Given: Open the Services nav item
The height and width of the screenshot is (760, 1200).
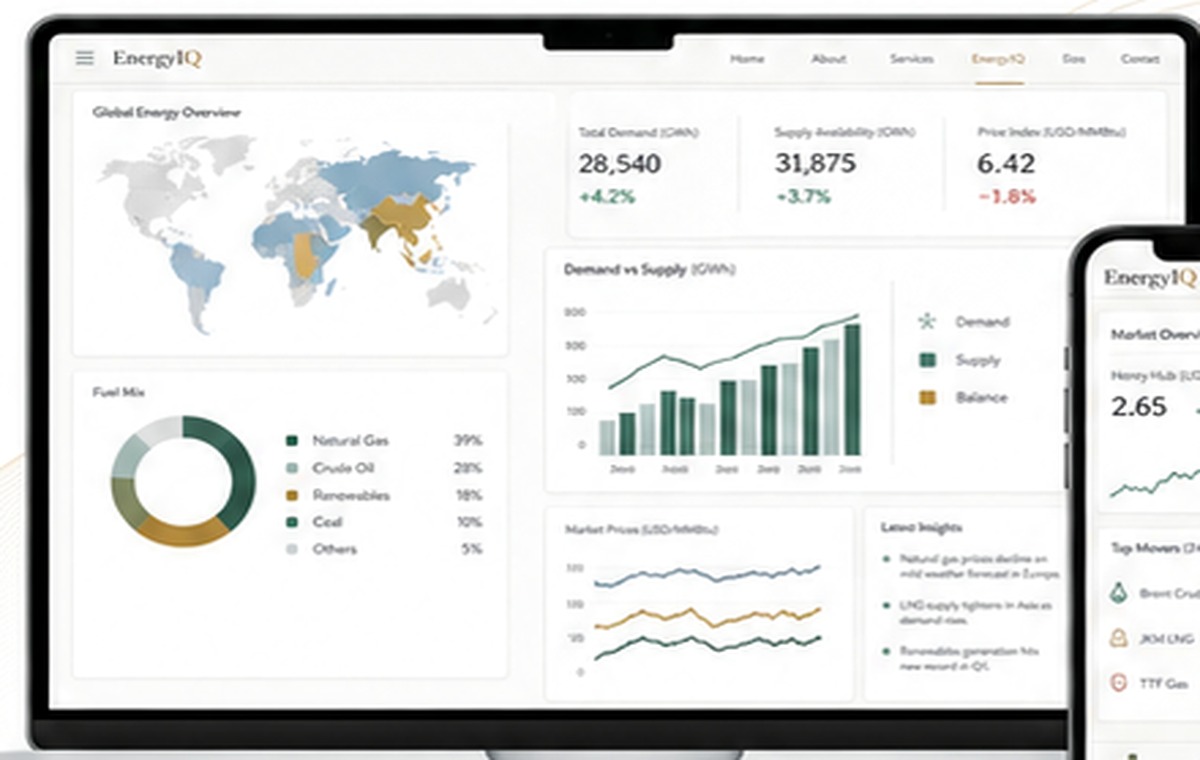Looking at the screenshot, I should click(912, 59).
